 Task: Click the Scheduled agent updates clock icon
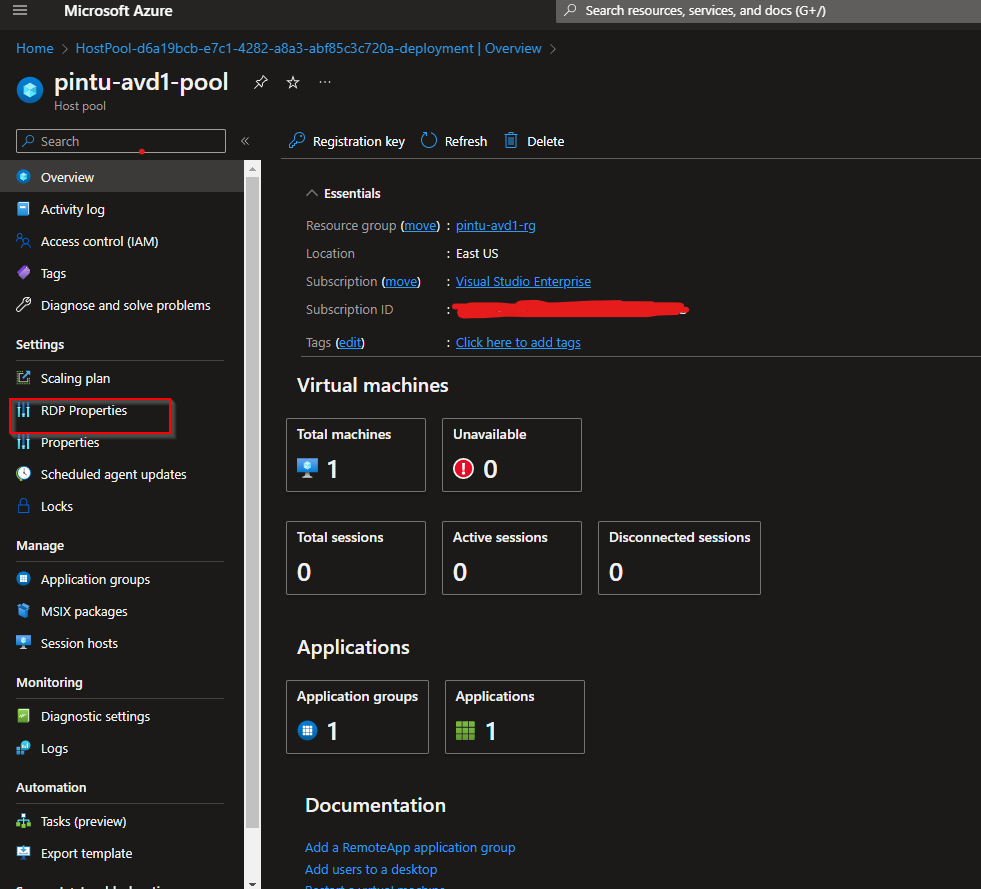(x=23, y=474)
